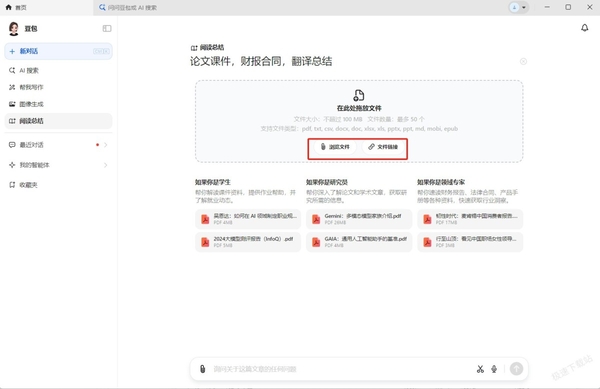Click the 收藏夹 bookmark icon
The height and width of the screenshot is (389, 600).
pyautogui.click(x=12, y=185)
